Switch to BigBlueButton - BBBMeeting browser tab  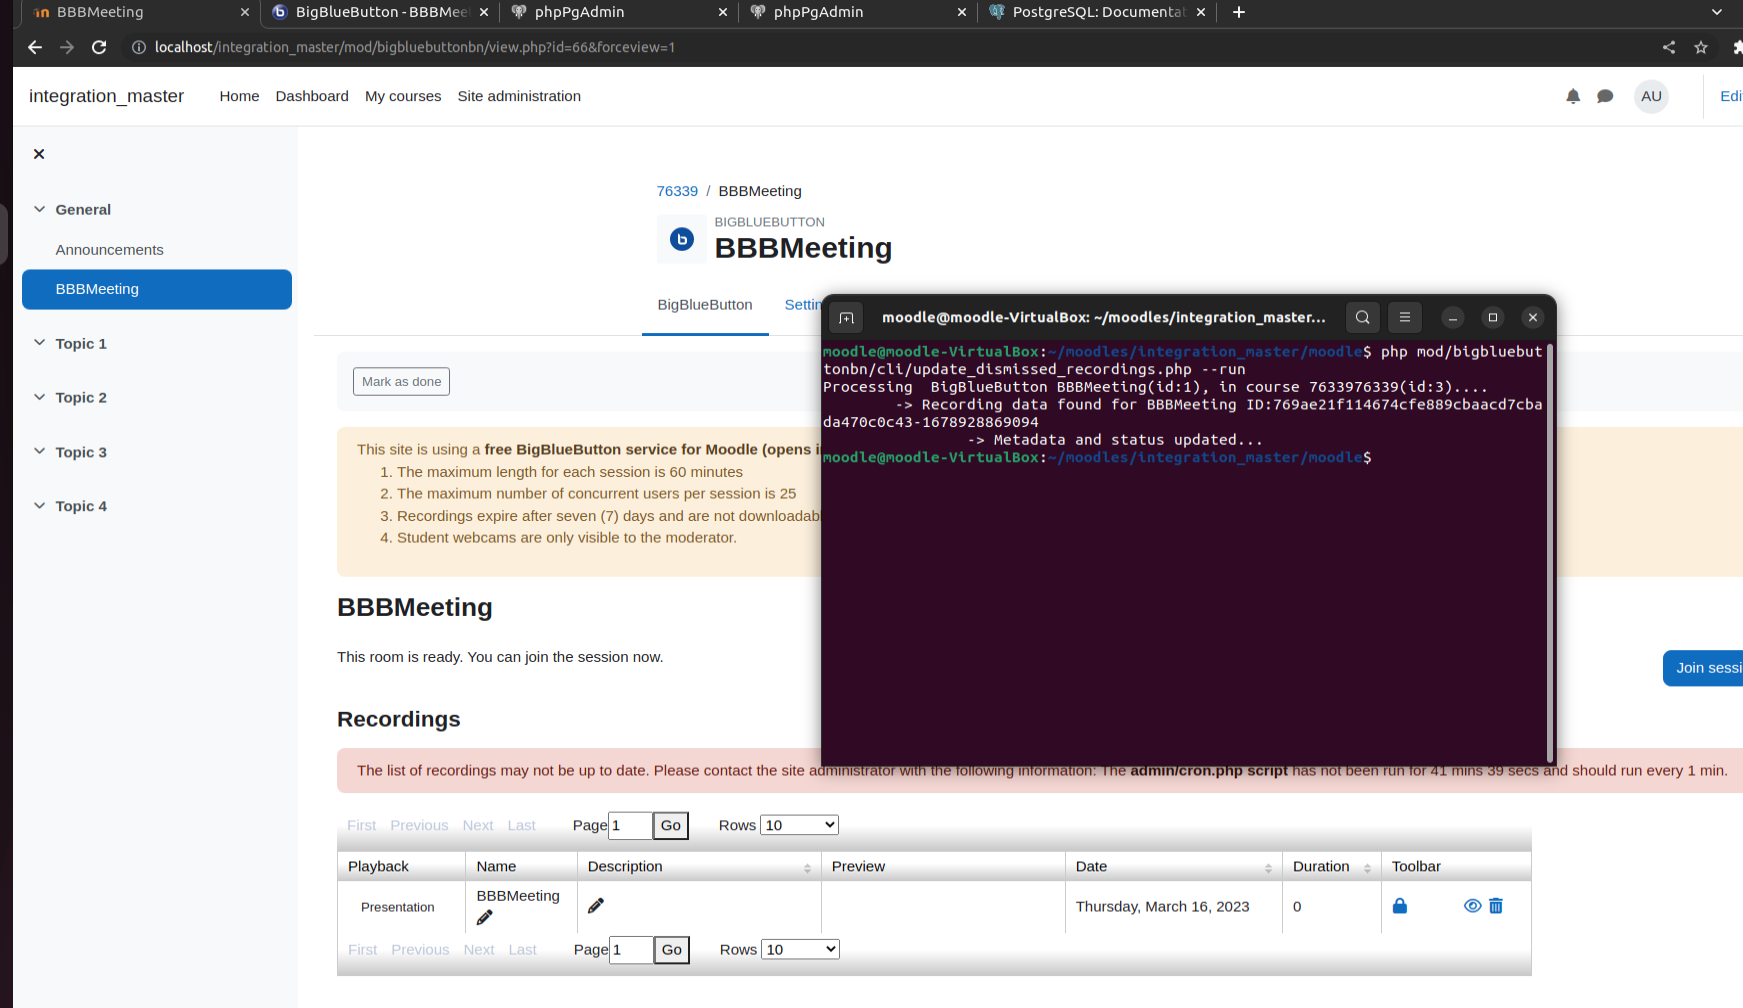[x=381, y=12]
